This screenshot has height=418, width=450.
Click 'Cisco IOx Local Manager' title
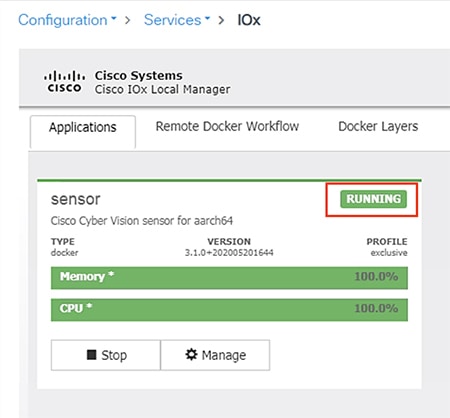click(162, 89)
